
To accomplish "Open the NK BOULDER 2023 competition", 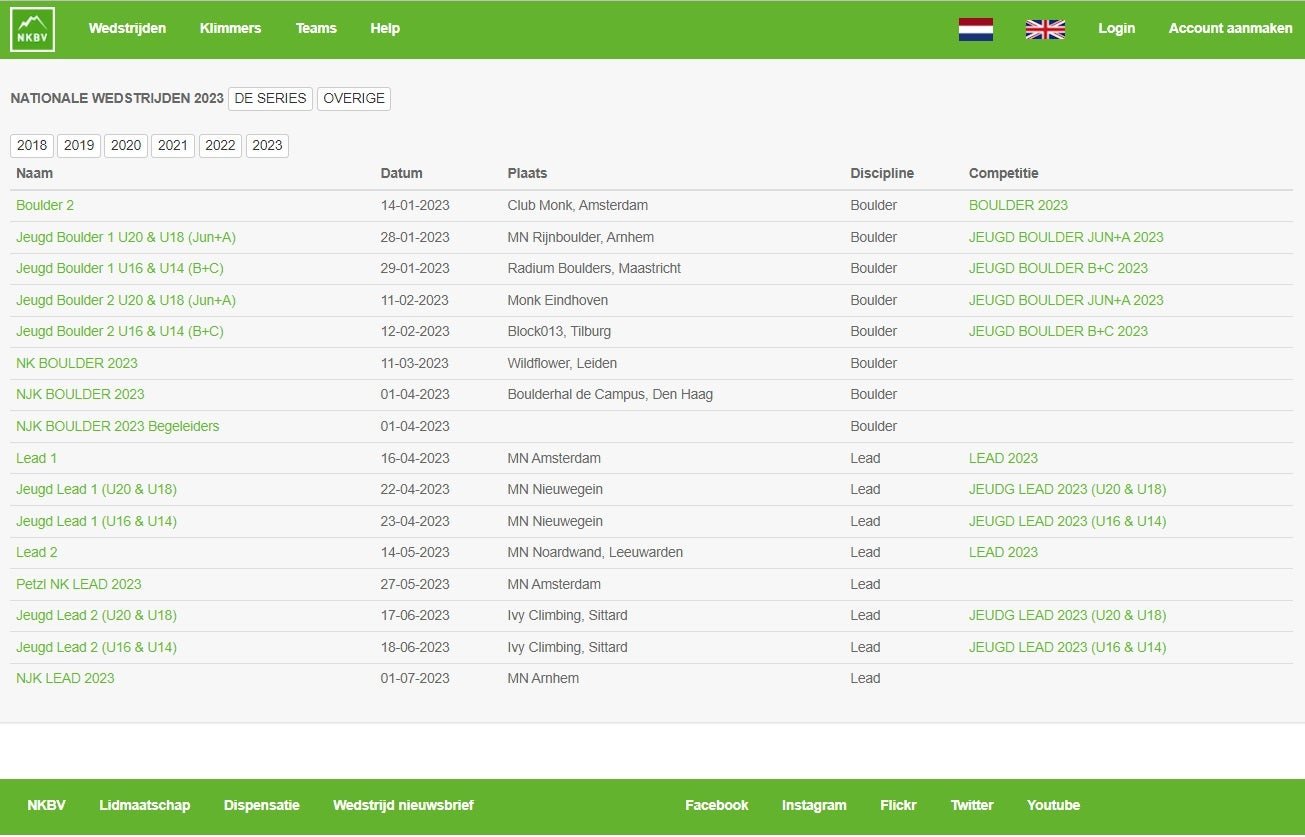I will 77,363.
